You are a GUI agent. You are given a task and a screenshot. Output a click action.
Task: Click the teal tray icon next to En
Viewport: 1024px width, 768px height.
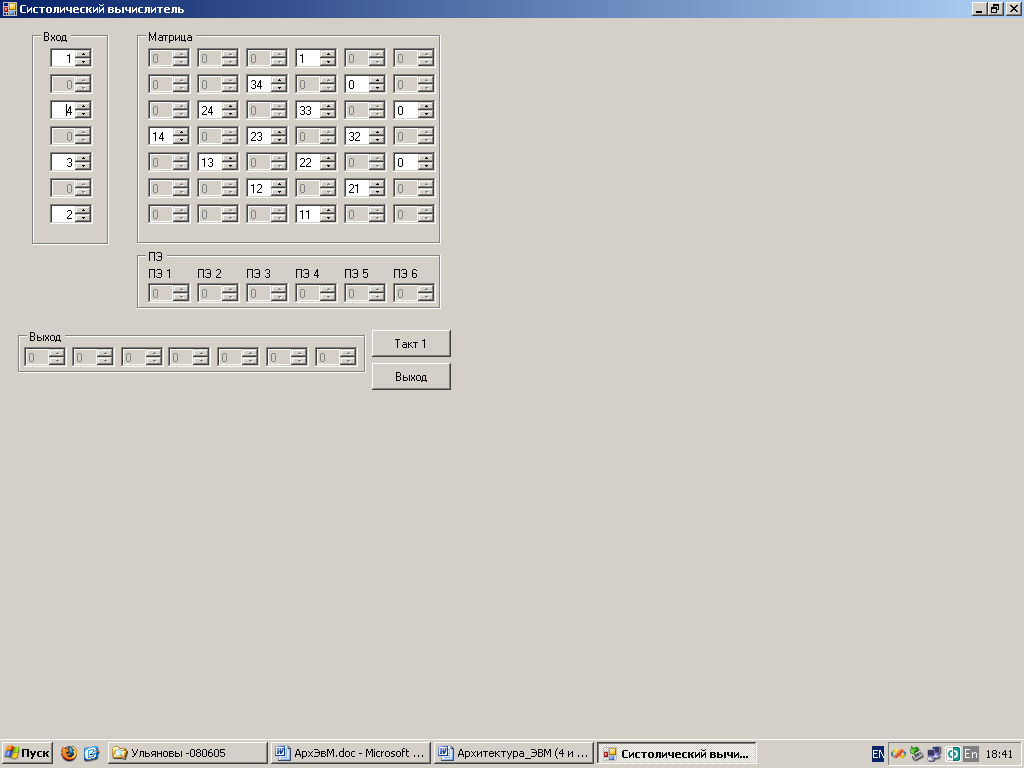click(x=953, y=754)
